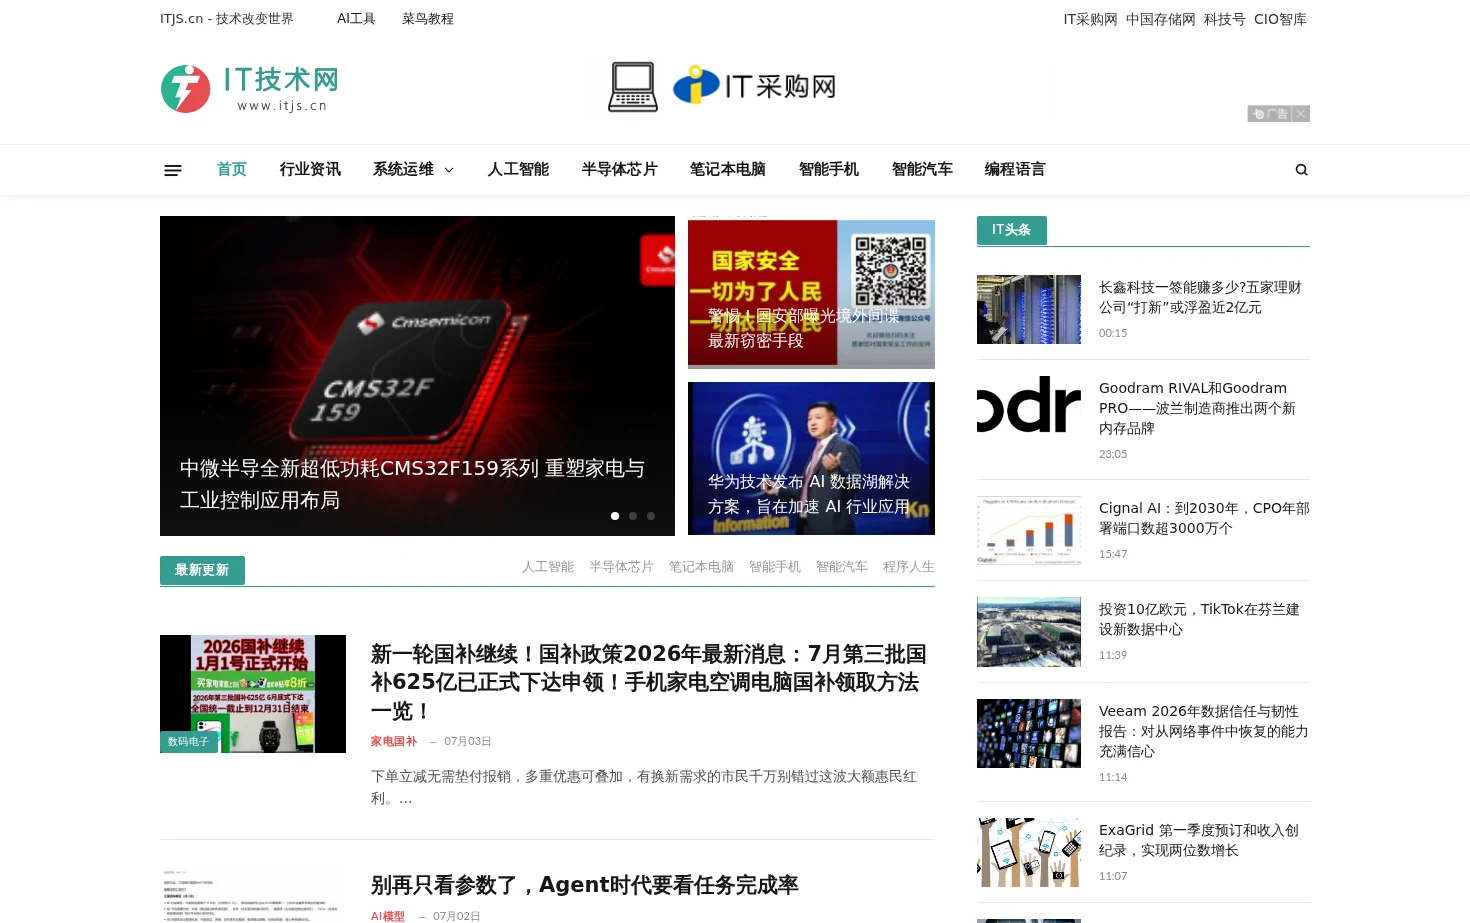Image resolution: width=1470 pixels, height=923 pixels.
Task: Open 编程语言 menu item
Action: (x=1015, y=169)
